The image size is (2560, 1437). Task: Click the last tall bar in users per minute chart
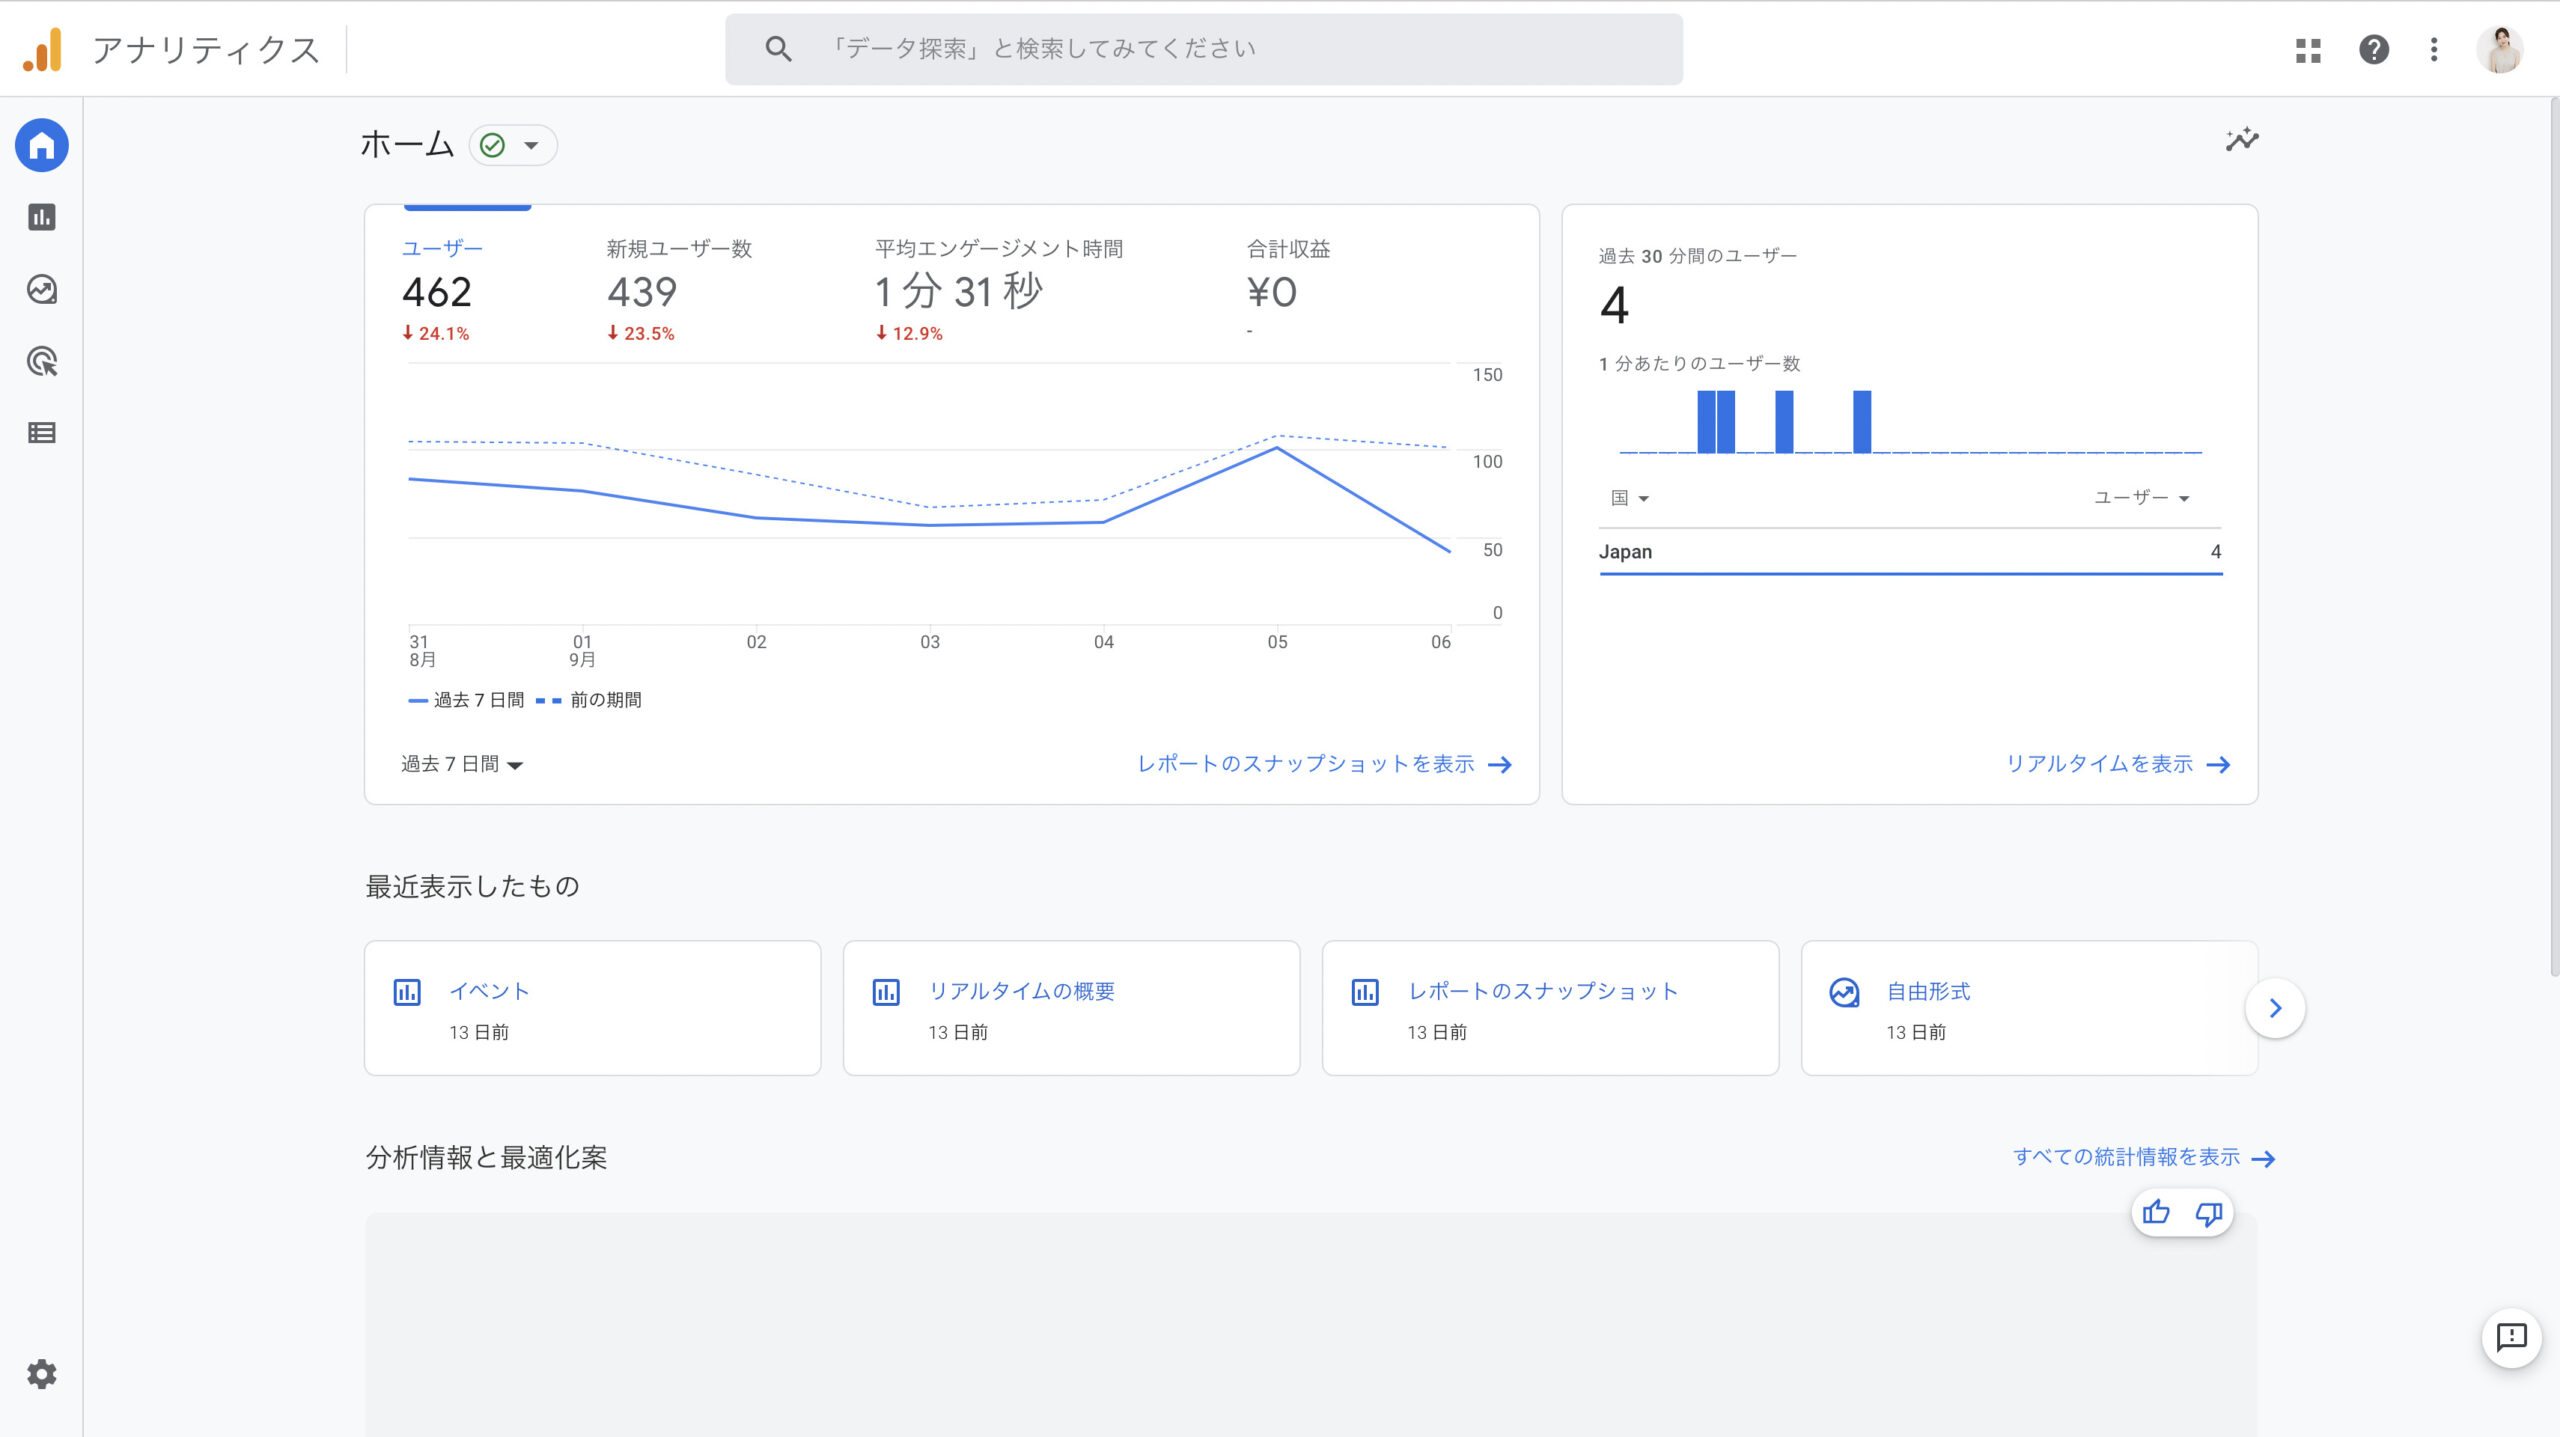click(1861, 422)
